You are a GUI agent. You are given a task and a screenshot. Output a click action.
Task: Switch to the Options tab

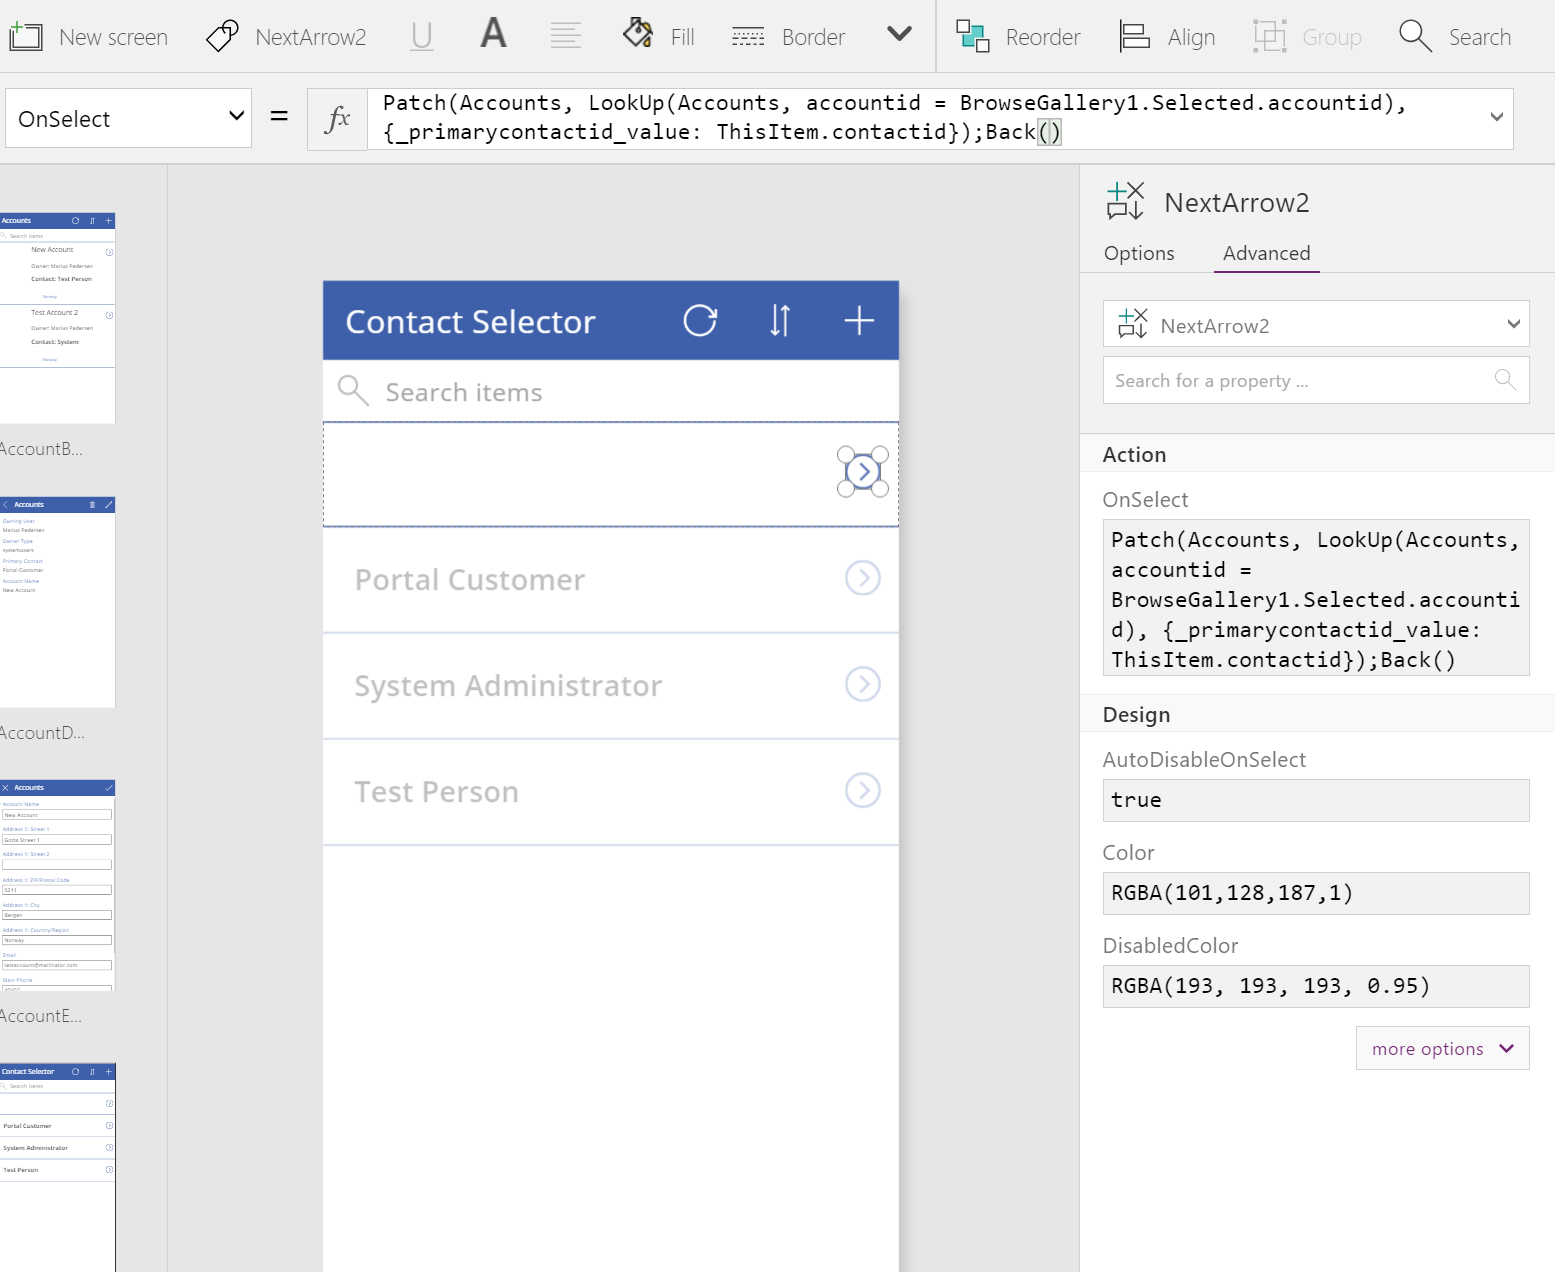1139,253
